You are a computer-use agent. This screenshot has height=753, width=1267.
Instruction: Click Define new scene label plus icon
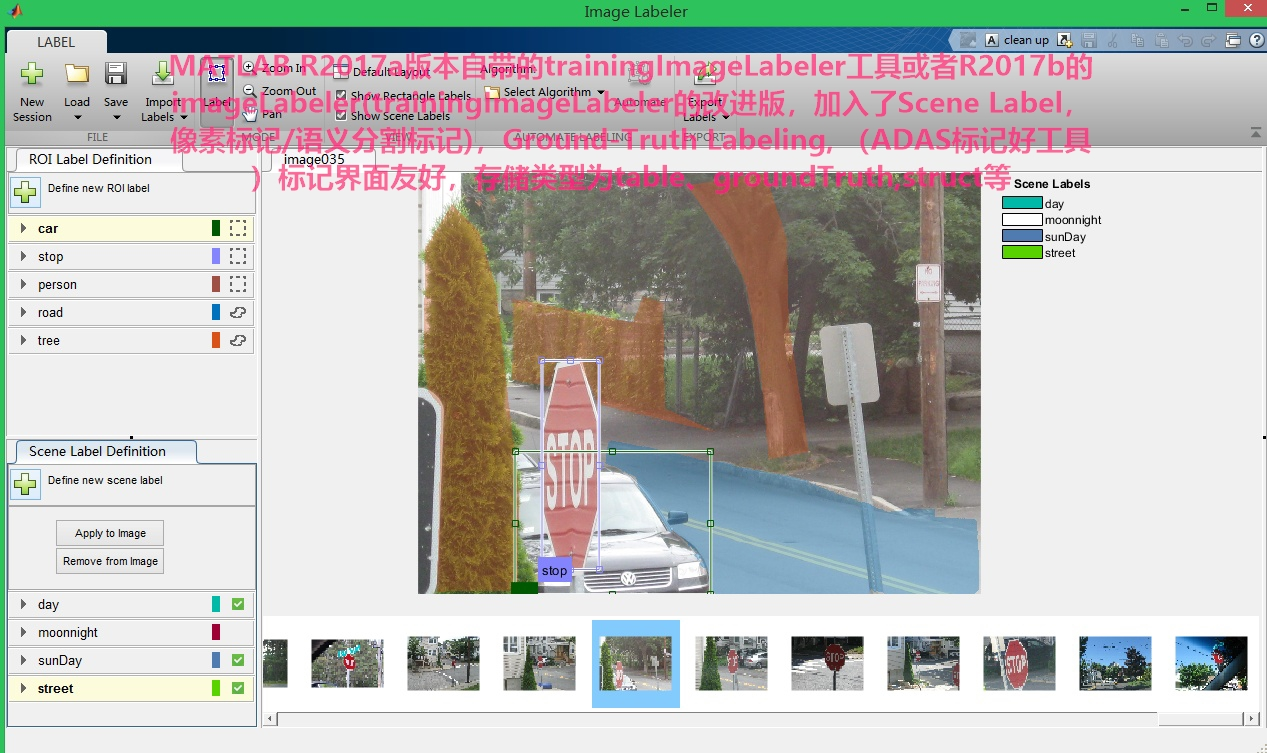point(26,484)
